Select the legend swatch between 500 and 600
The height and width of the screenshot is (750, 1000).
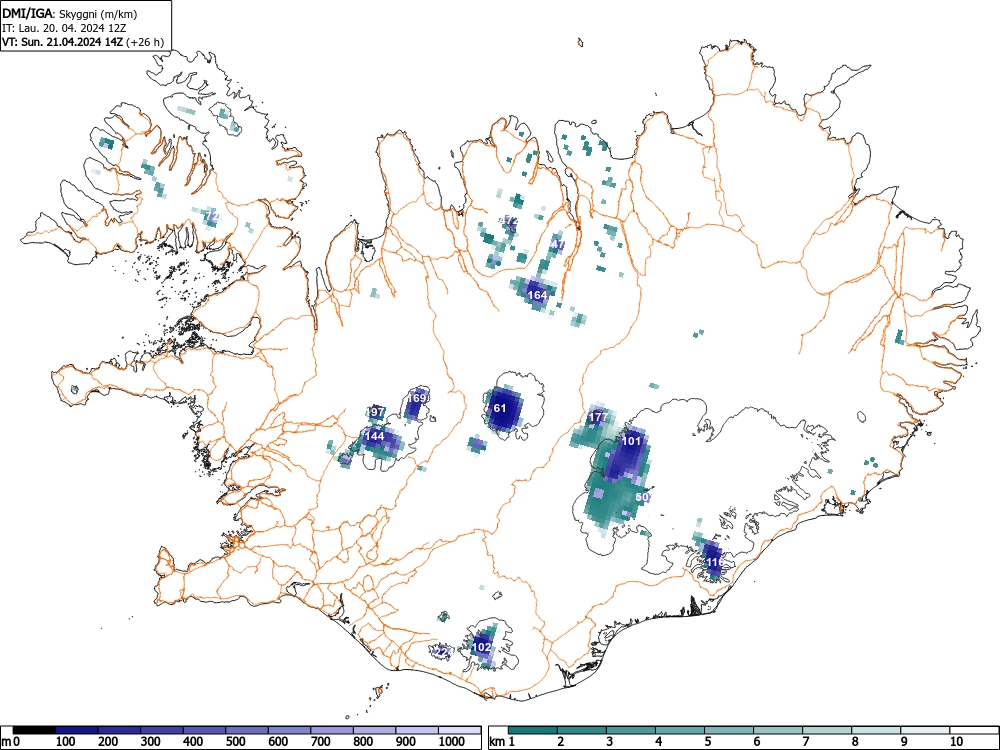(247, 730)
